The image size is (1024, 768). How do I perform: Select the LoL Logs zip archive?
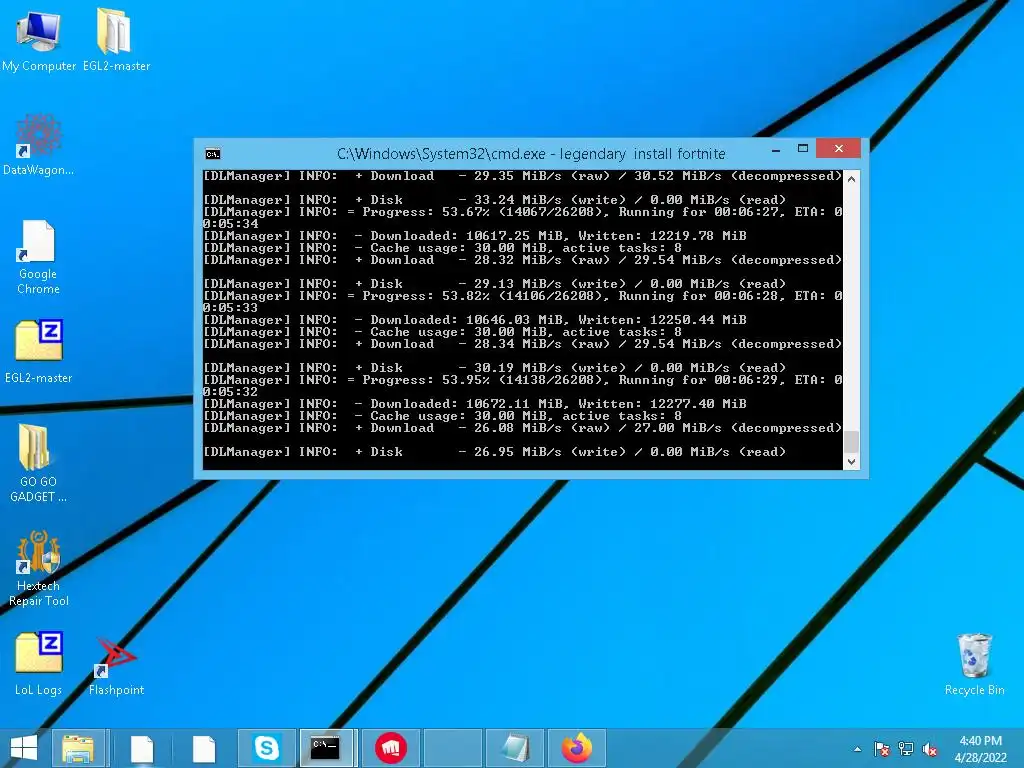[39, 664]
